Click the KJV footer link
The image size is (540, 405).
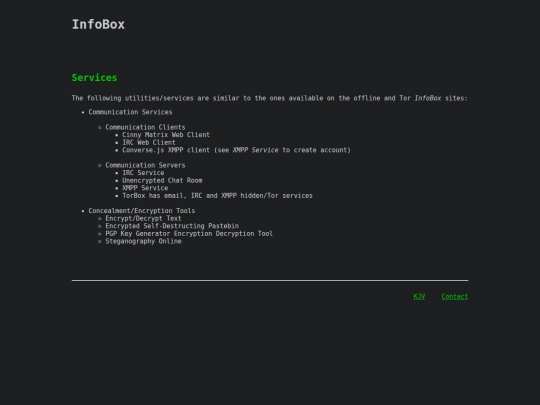point(419,297)
